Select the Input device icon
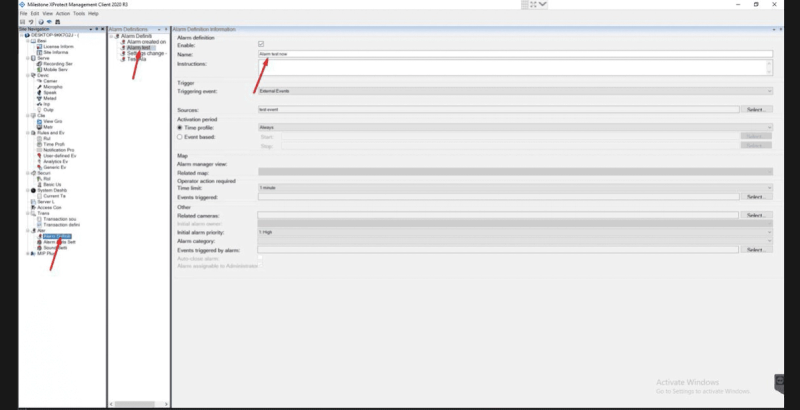This screenshot has width=800, height=410. point(39,104)
